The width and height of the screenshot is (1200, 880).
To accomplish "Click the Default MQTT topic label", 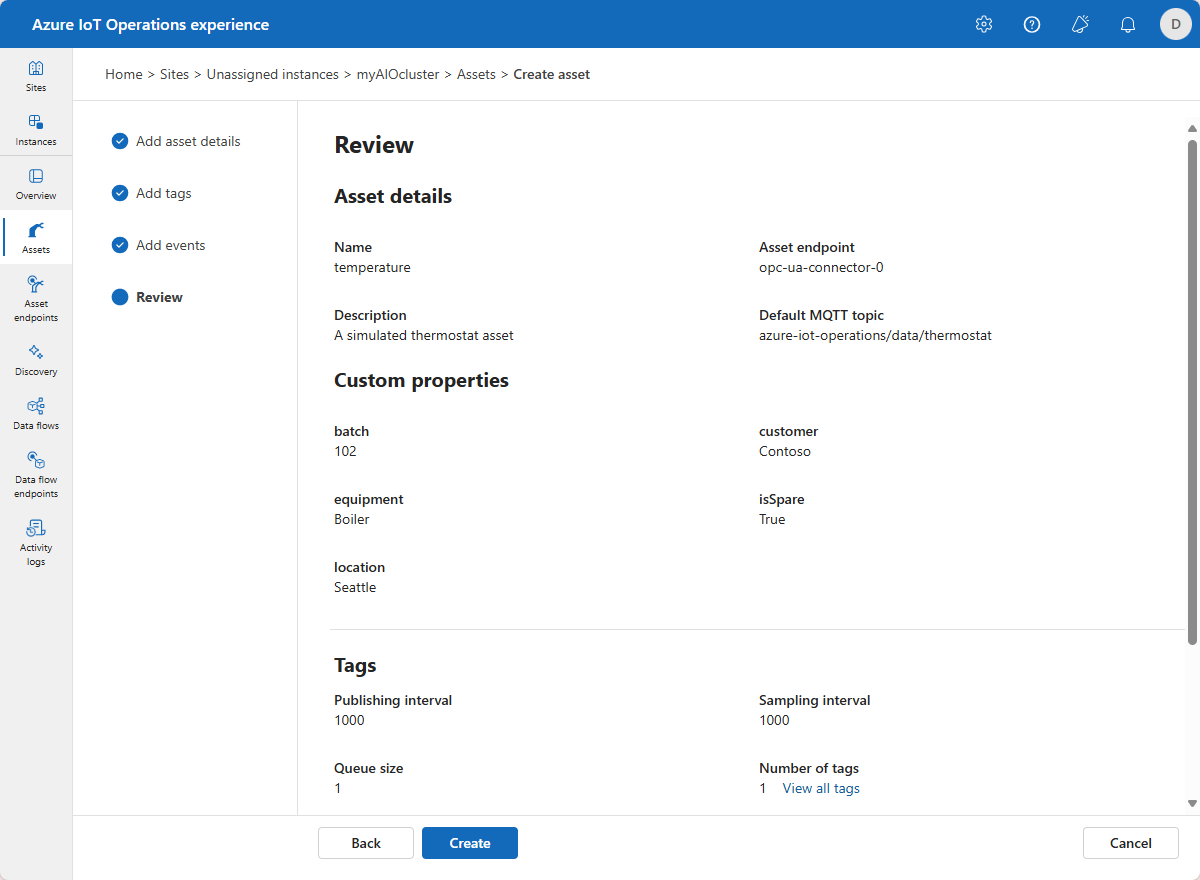I will coord(822,315).
